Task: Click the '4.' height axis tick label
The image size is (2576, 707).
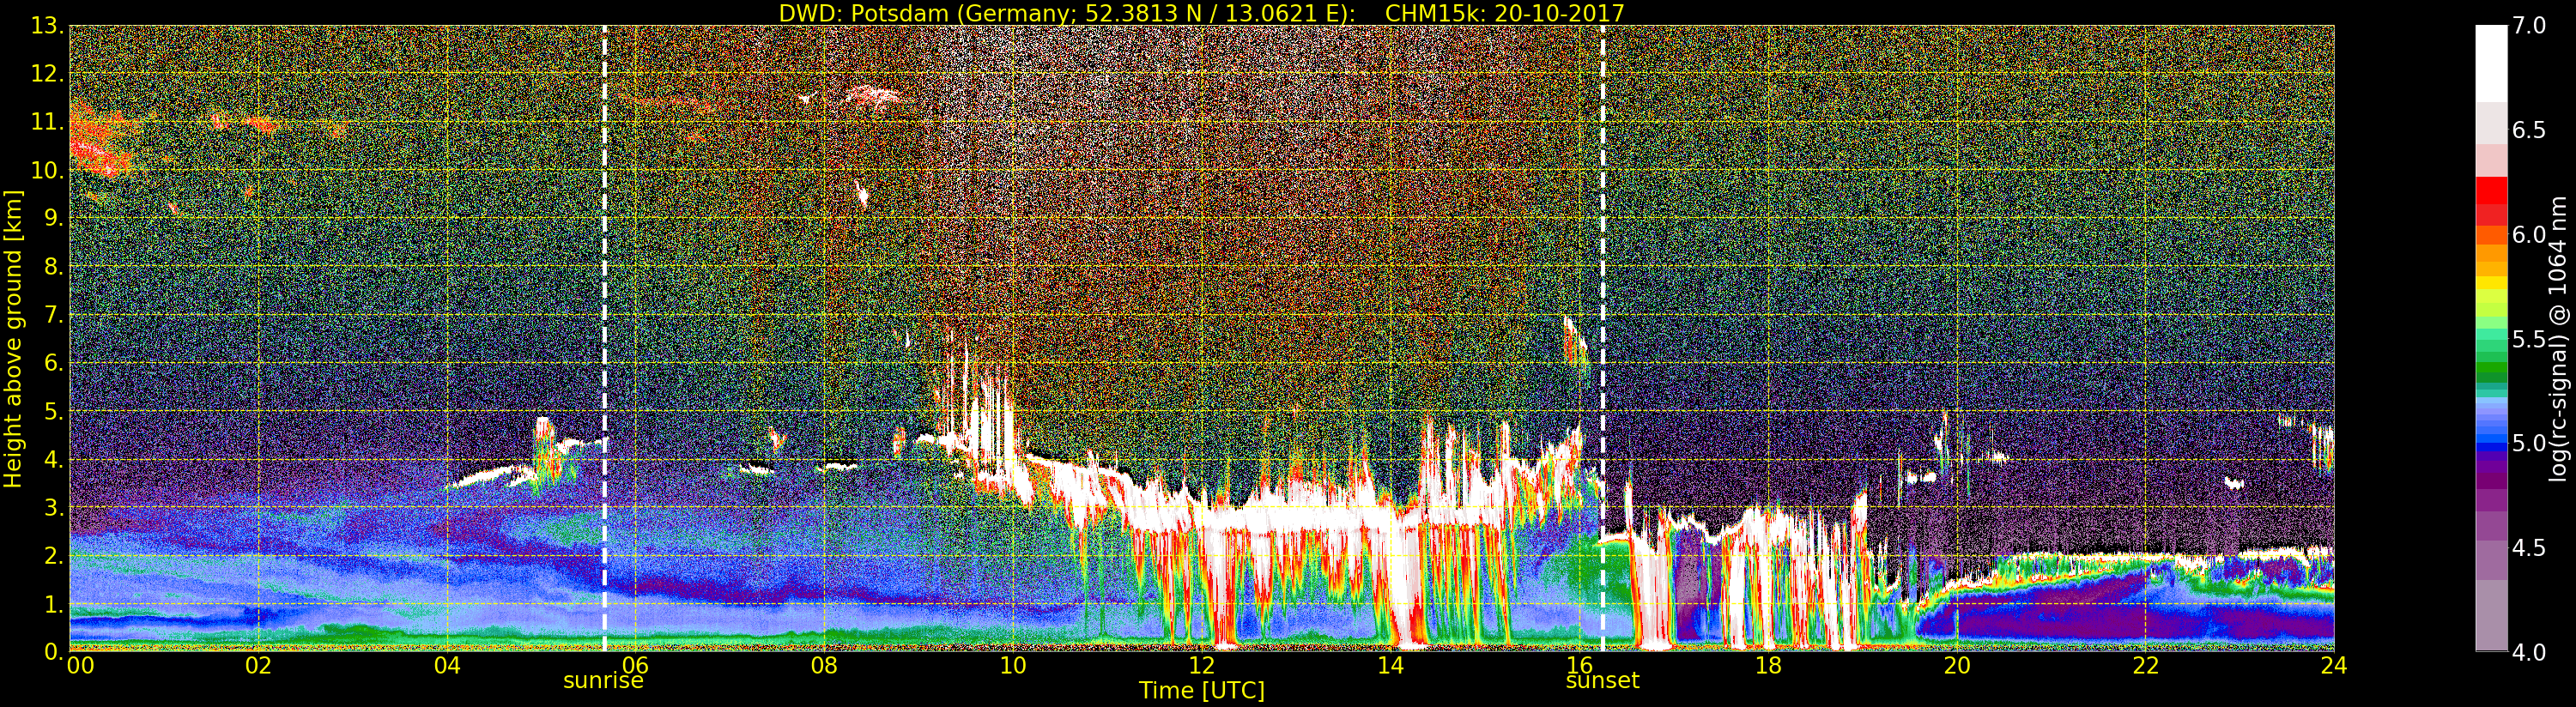Action: click(x=53, y=459)
